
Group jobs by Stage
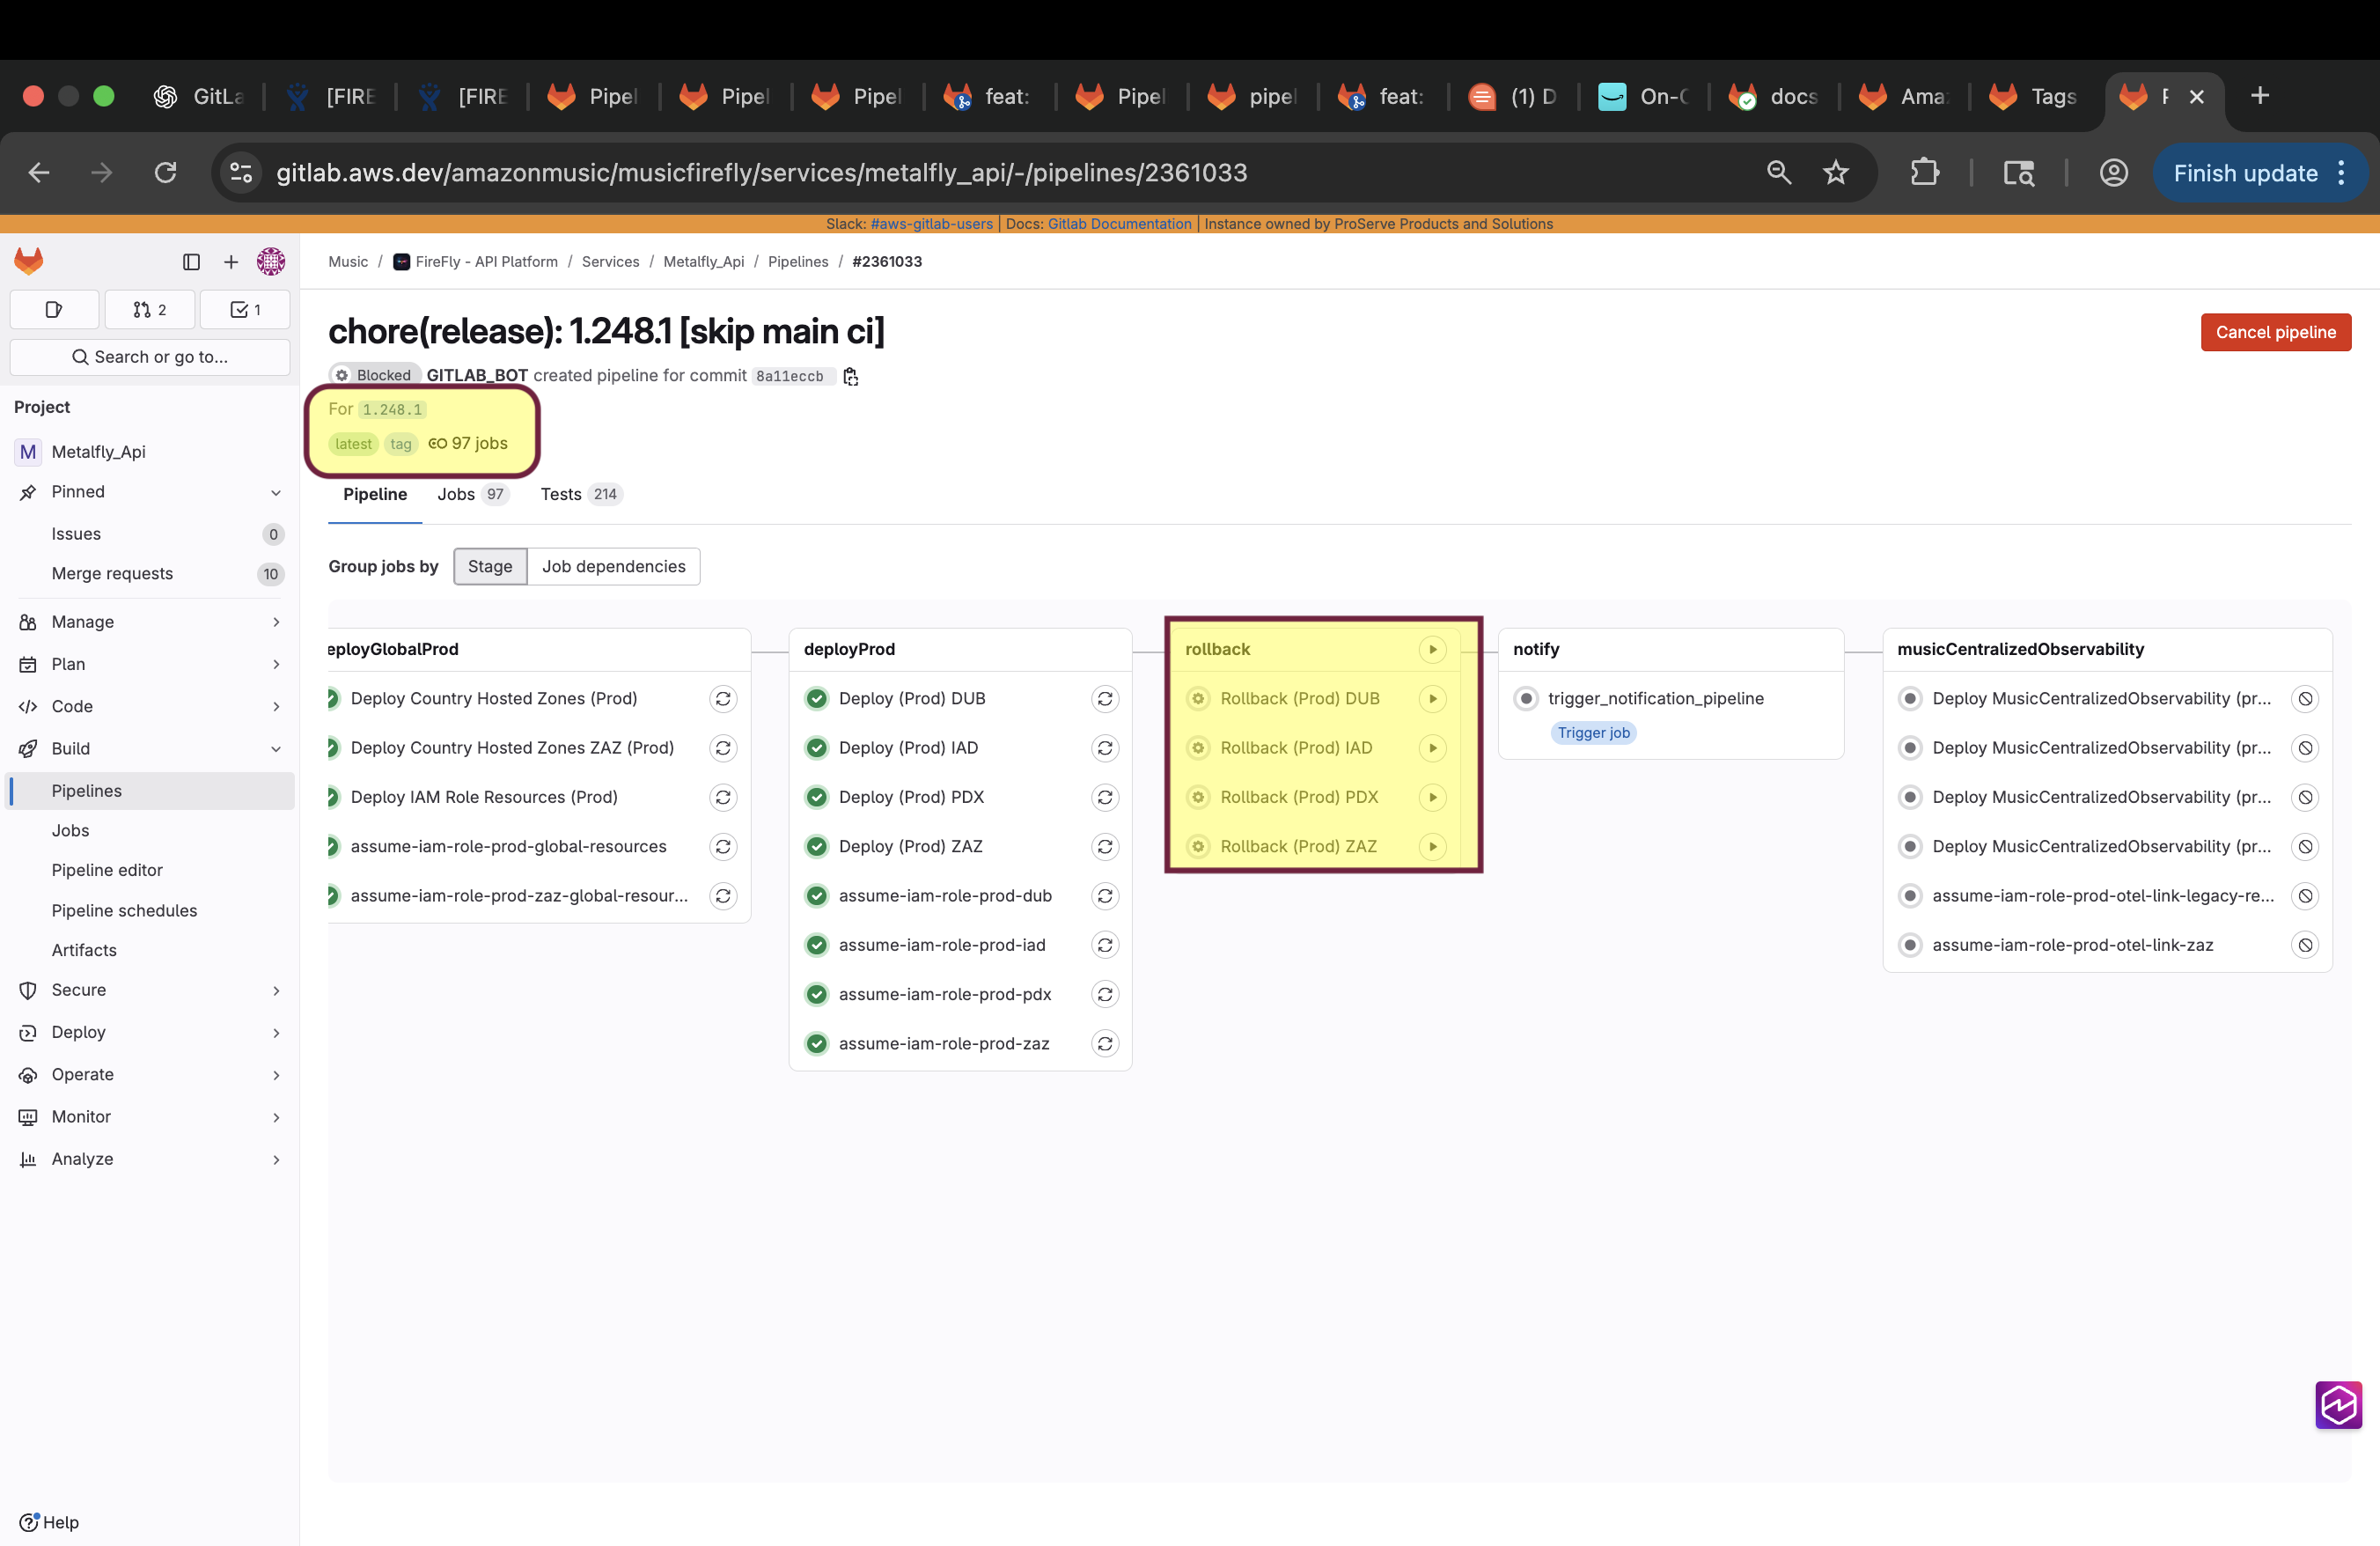click(x=490, y=566)
